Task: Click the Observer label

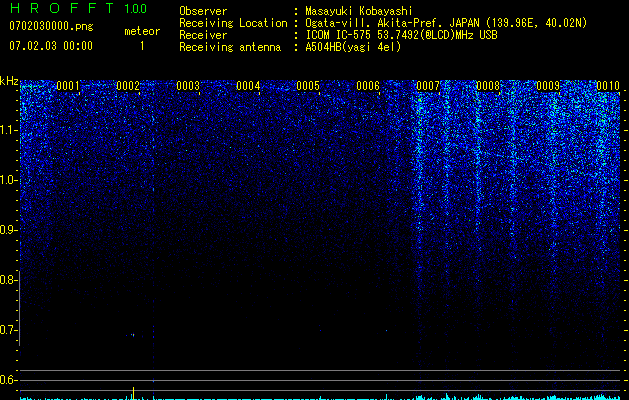Action: (x=203, y=11)
